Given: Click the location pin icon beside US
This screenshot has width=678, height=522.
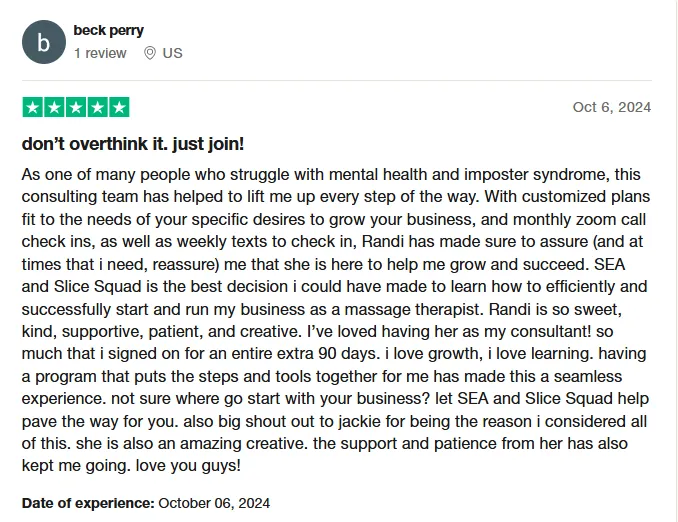Looking at the screenshot, I should pos(150,53).
